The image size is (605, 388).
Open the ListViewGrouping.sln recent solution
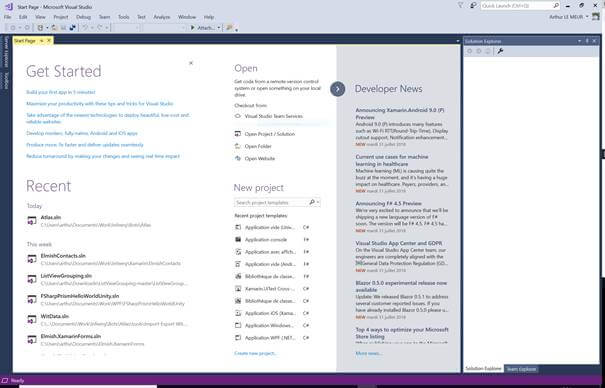point(108,279)
